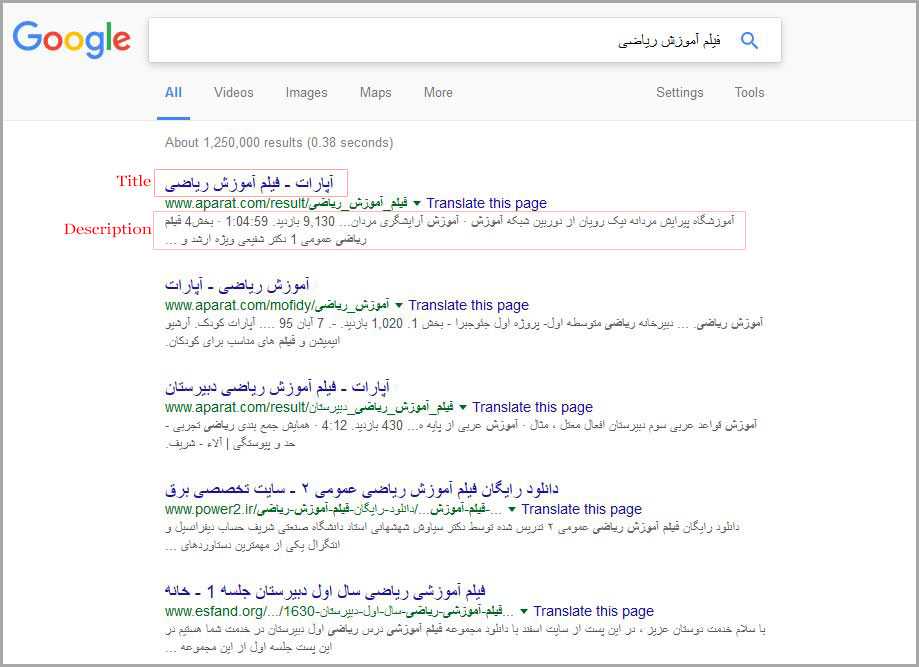Switch to the Videos tab

click(x=233, y=93)
